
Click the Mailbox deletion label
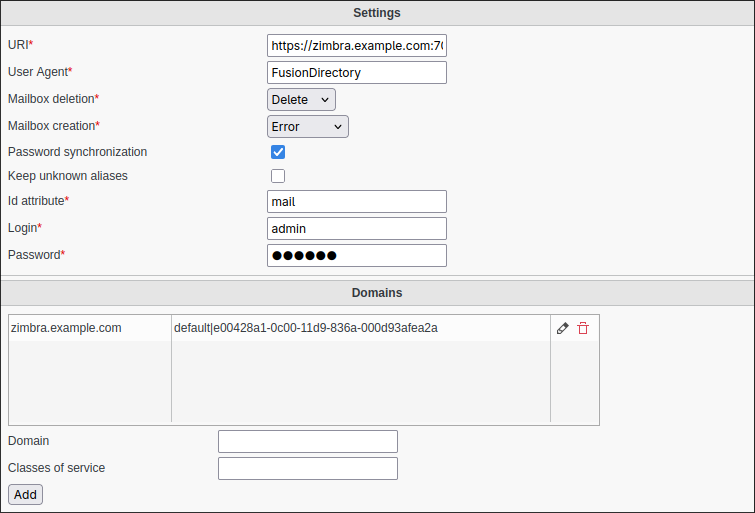(x=53, y=99)
